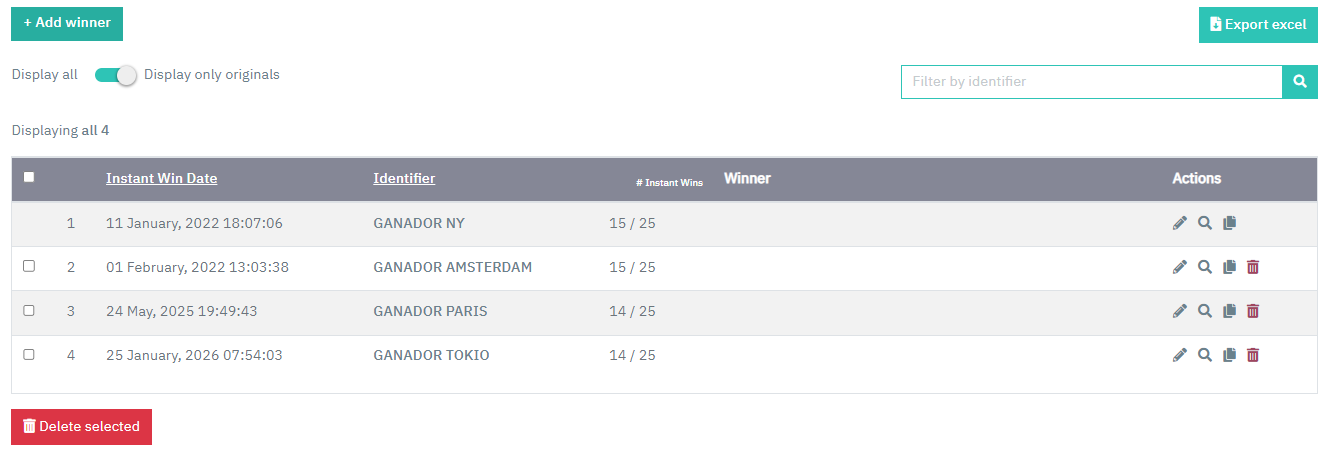Edit the GANADOR PARIS row
This screenshot has height=457, width=1323.
point(1179,311)
